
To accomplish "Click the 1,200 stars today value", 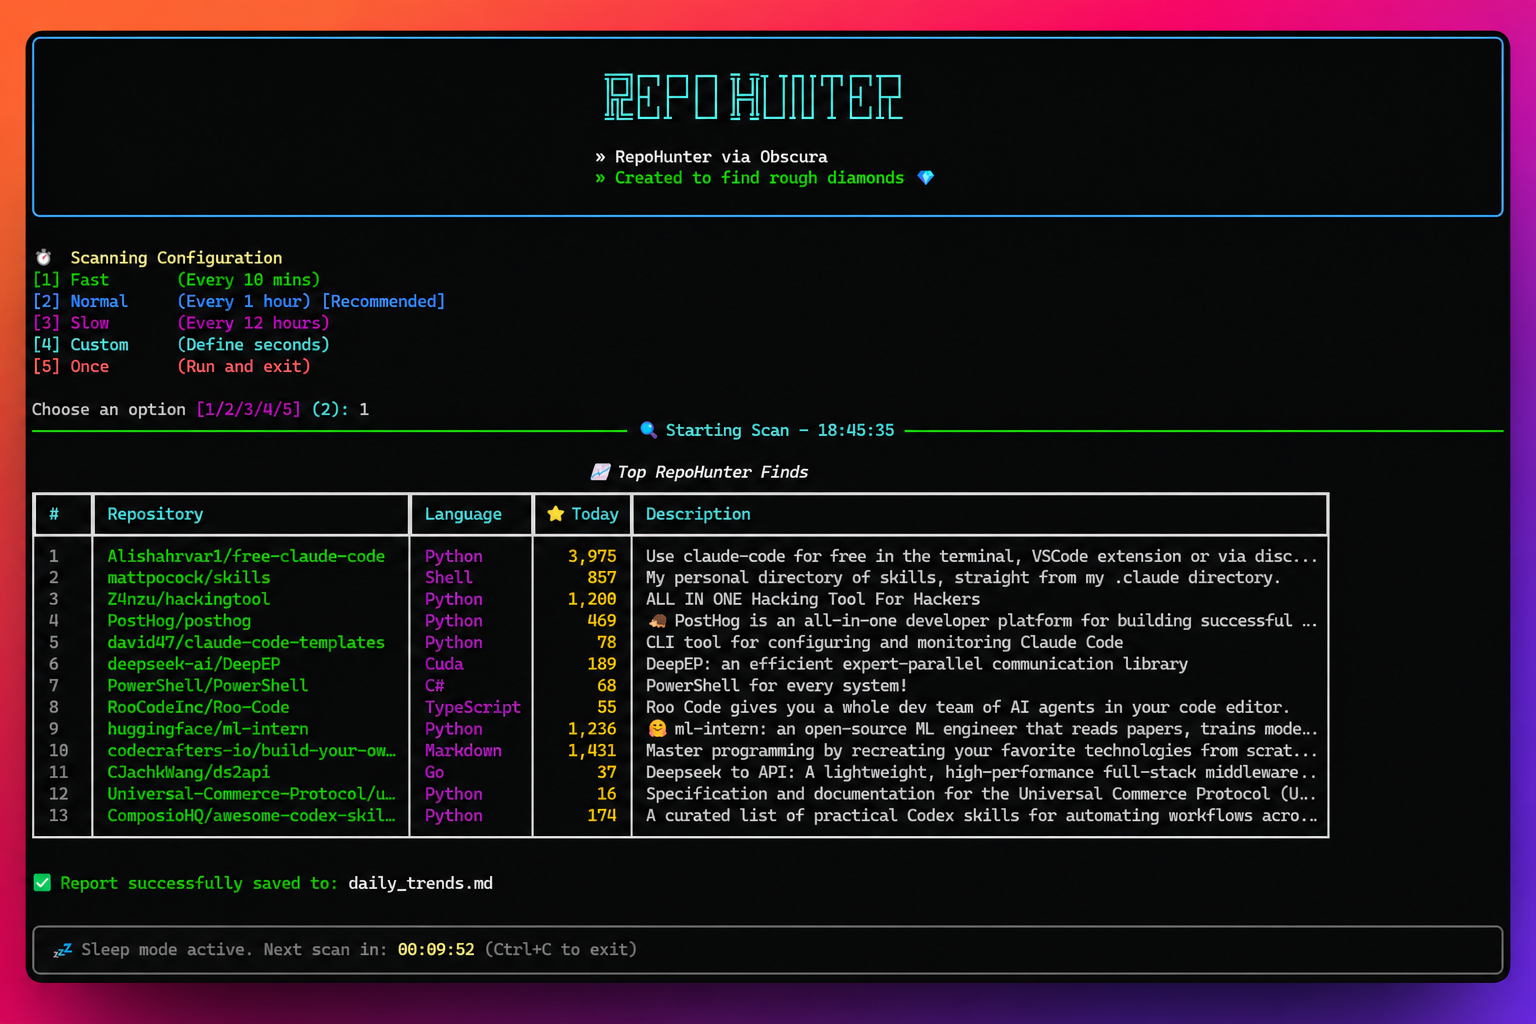I will [x=592, y=599].
